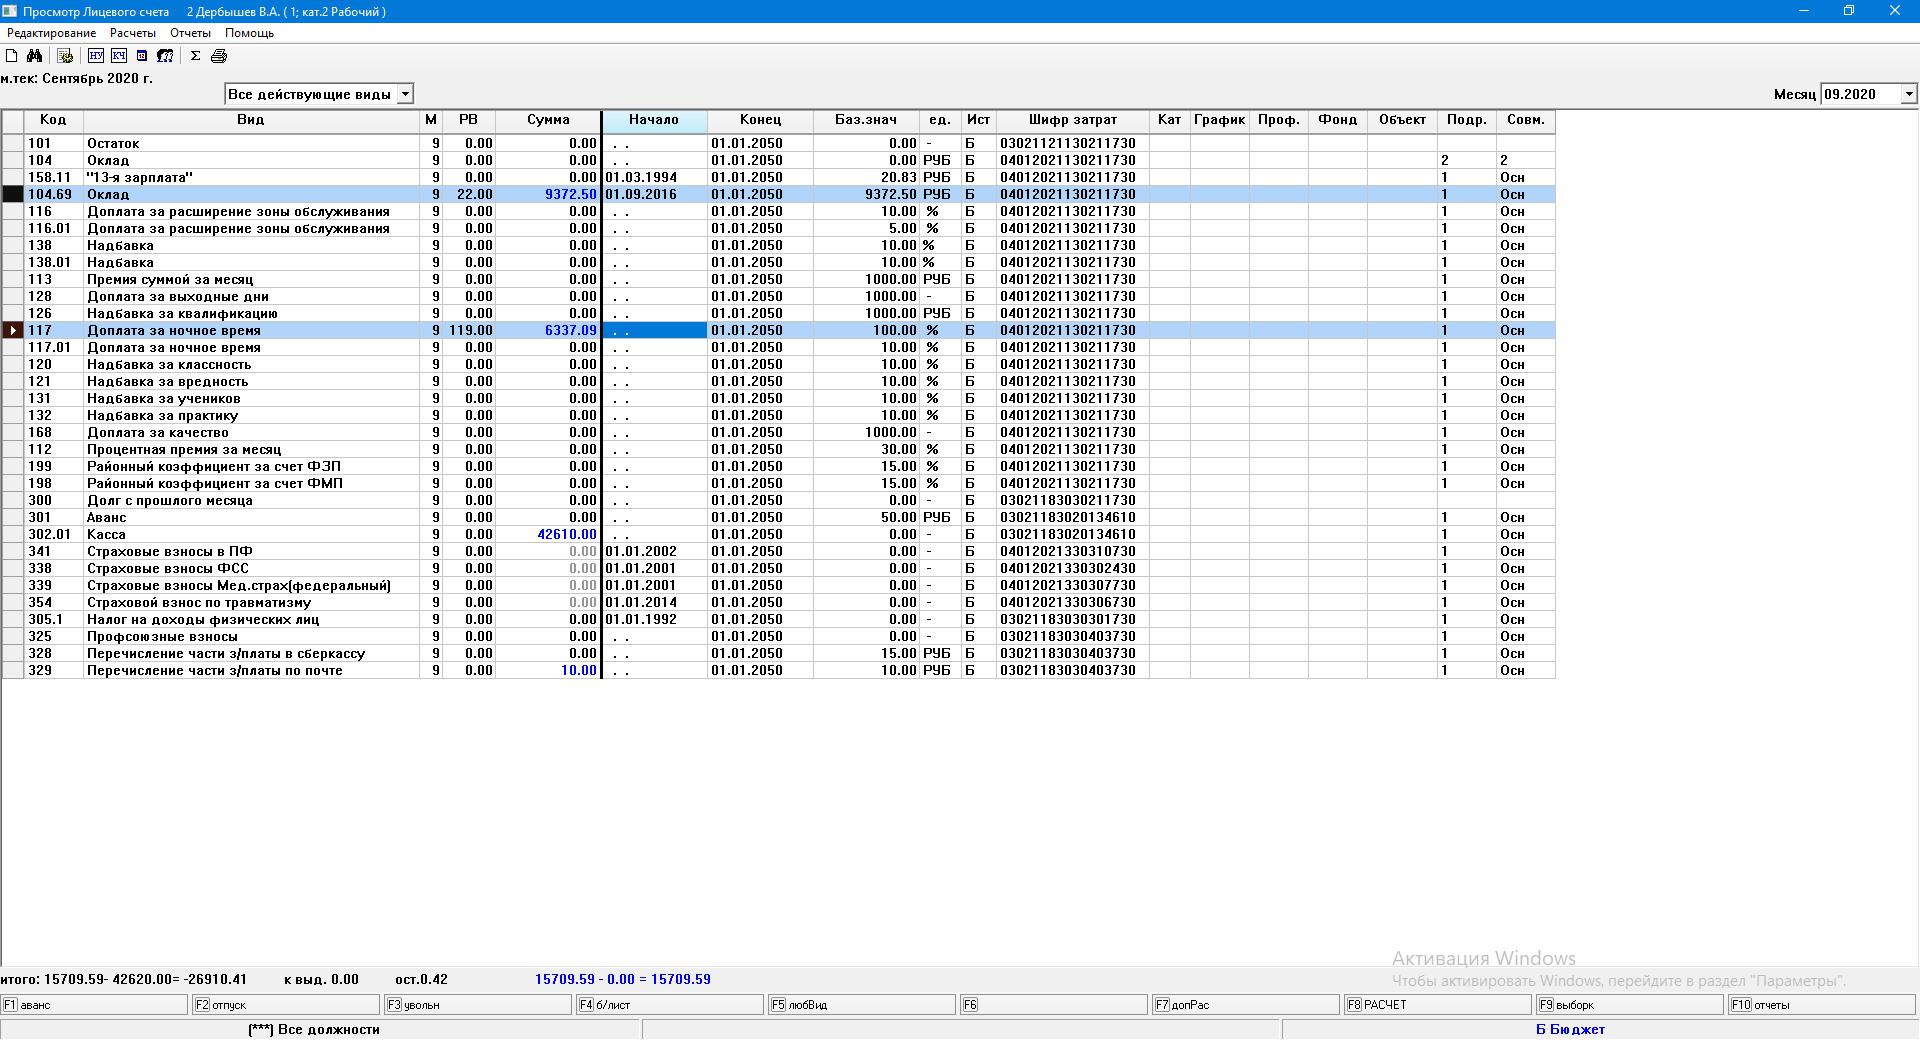Click the Совм. column header
Image resolution: width=1920 pixels, height=1040 pixels.
click(1526, 120)
